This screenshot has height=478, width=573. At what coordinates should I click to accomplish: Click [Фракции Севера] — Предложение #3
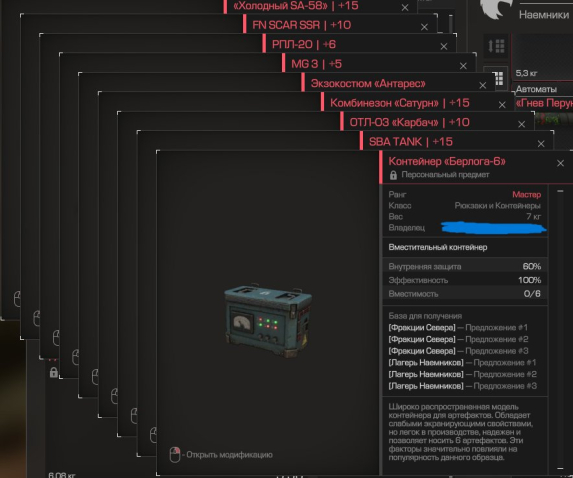[458, 351]
